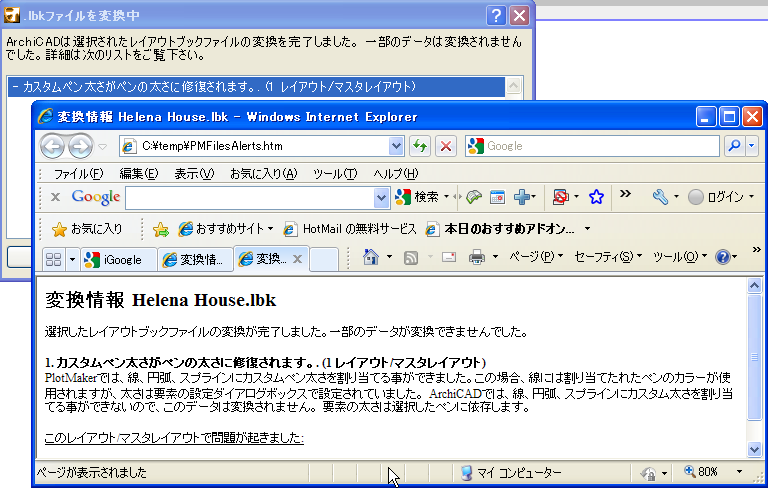This screenshot has width=768, height=488.
Task: Open 本日のおすすめアドオン favorite
Action: coord(501,229)
